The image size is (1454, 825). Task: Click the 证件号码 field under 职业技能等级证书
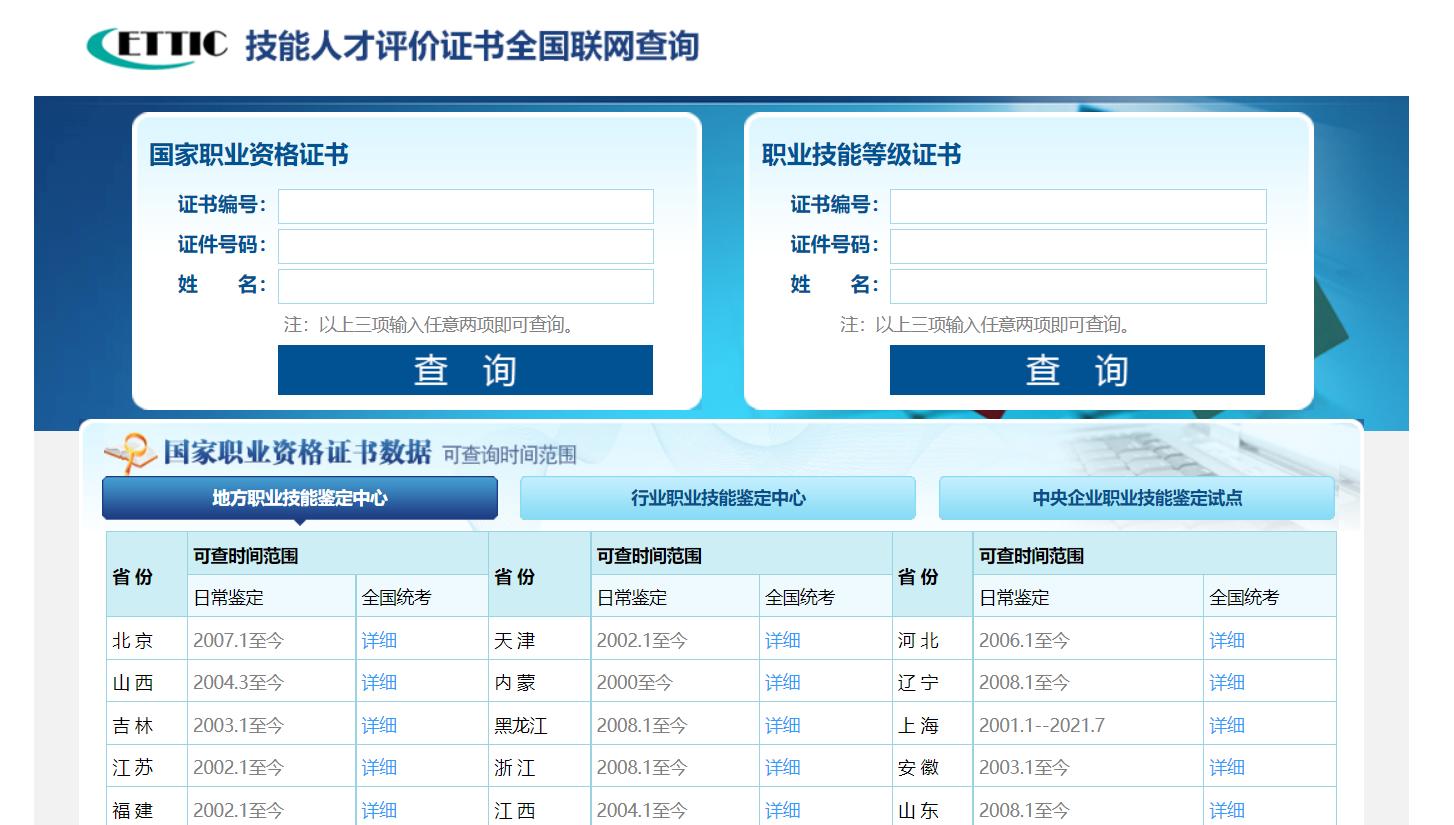point(1078,246)
